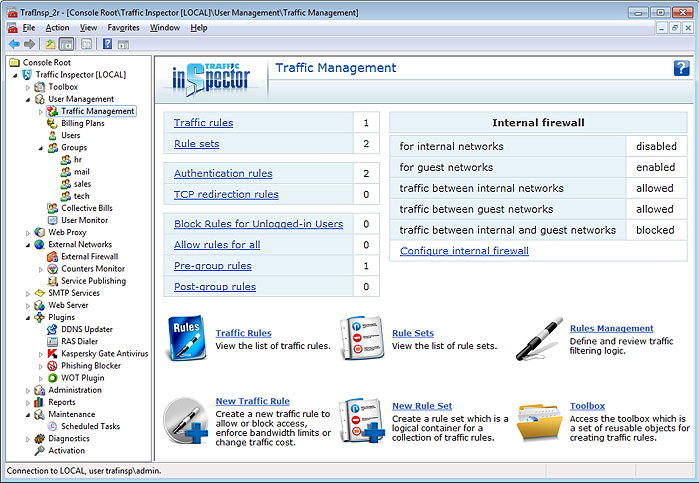Screen dimensions: 699x483
Task: Click the Scheduled Tasks clock icon
Action: (x=53, y=426)
